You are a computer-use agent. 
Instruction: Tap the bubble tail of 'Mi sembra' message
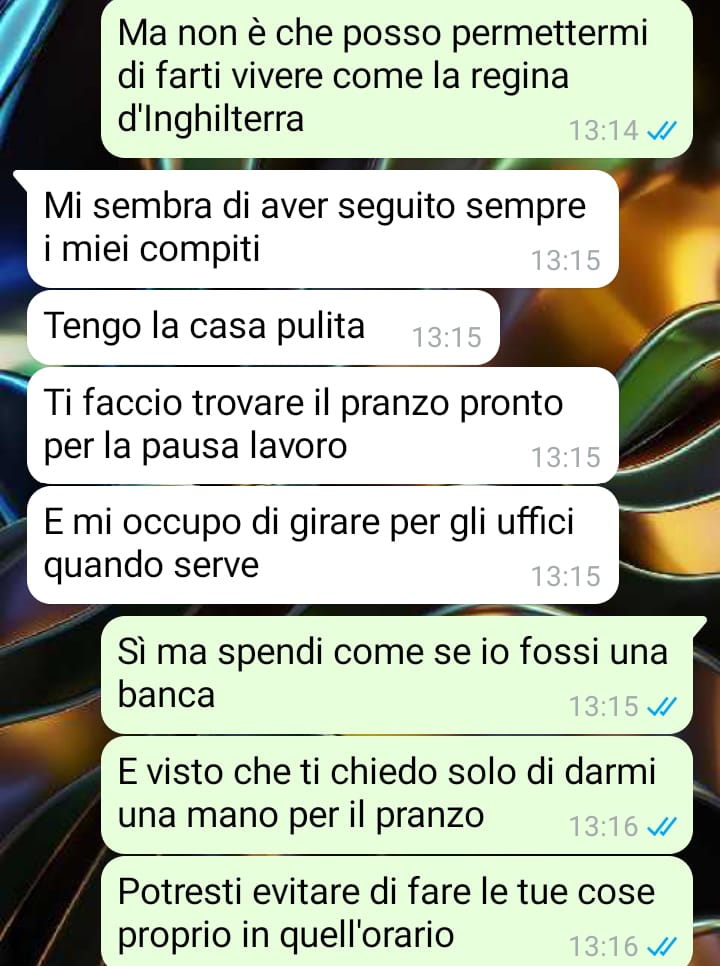[21, 179]
